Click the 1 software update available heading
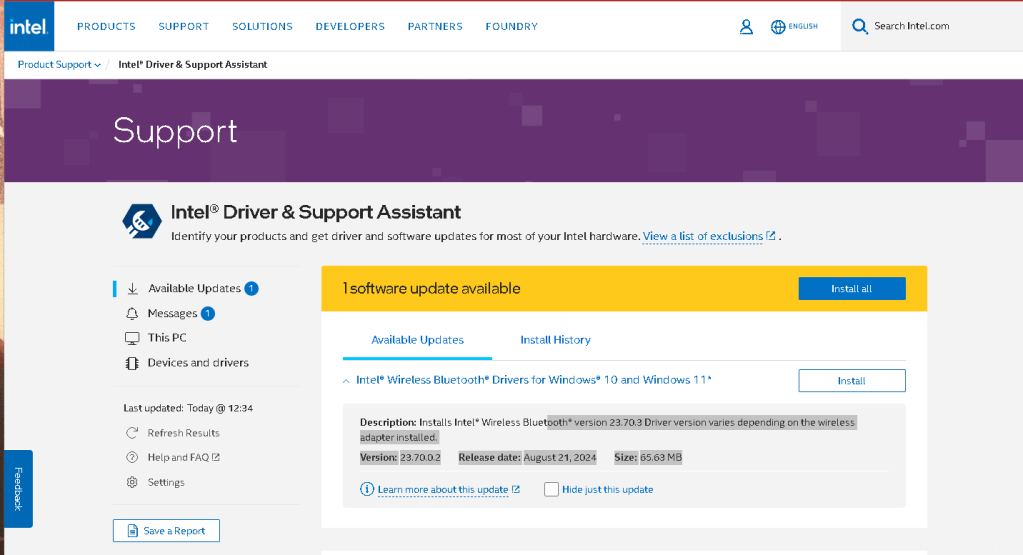The width and height of the screenshot is (1023, 555). 431,288
